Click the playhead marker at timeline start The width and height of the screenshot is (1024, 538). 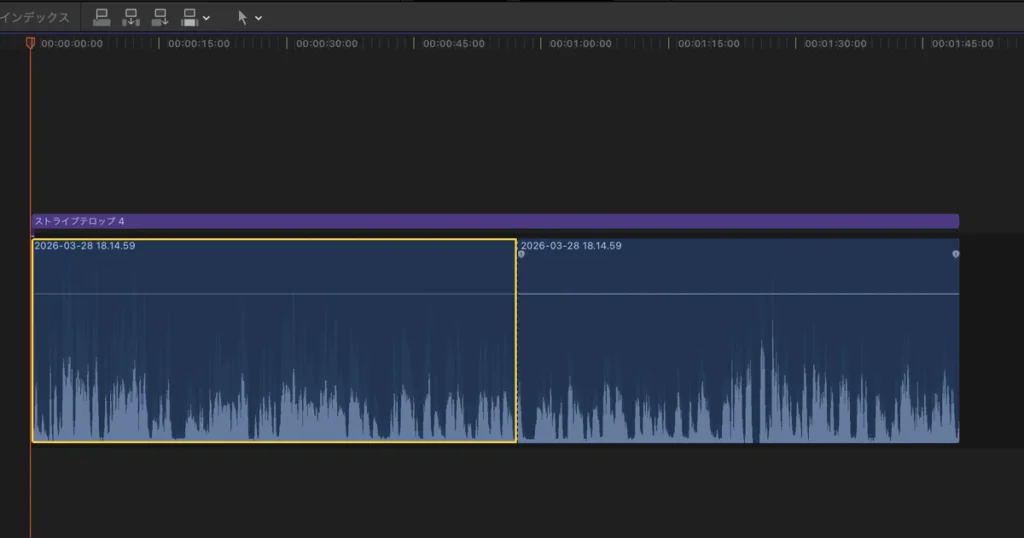click(x=30, y=43)
